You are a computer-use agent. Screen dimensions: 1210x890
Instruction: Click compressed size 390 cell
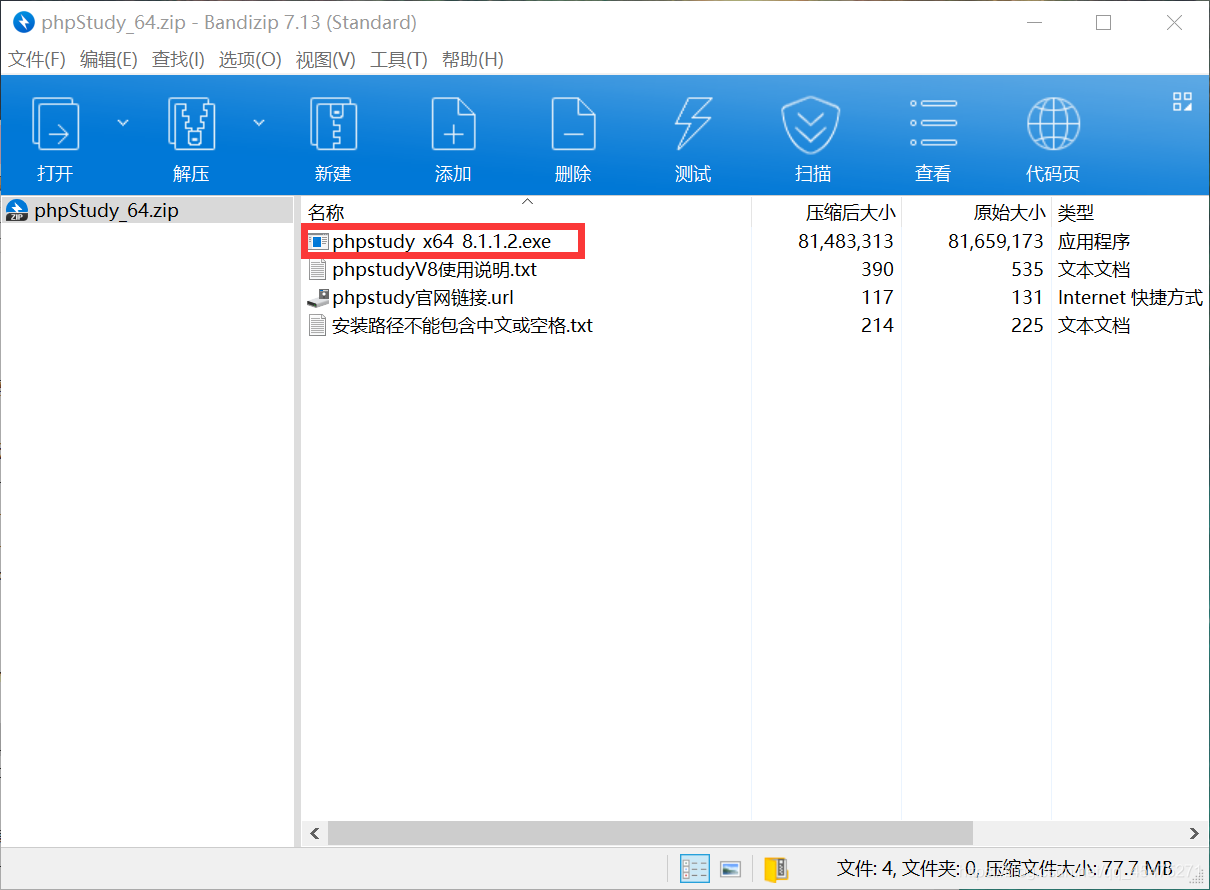pyautogui.click(x=877, y=269)
